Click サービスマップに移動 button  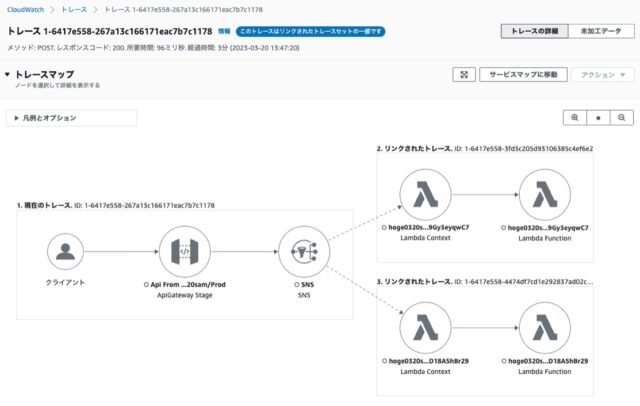[x=521, y=75]
